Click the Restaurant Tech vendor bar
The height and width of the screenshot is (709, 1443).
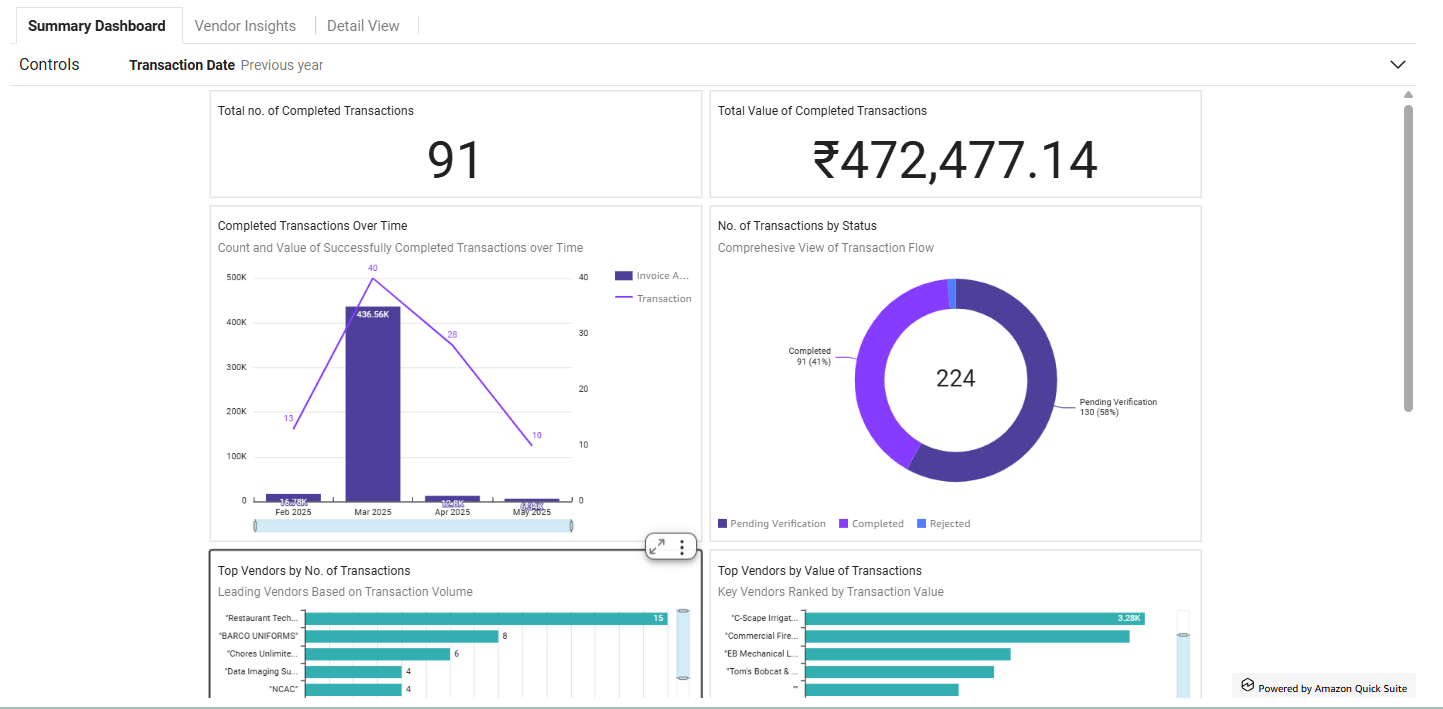tap(487, 618)
